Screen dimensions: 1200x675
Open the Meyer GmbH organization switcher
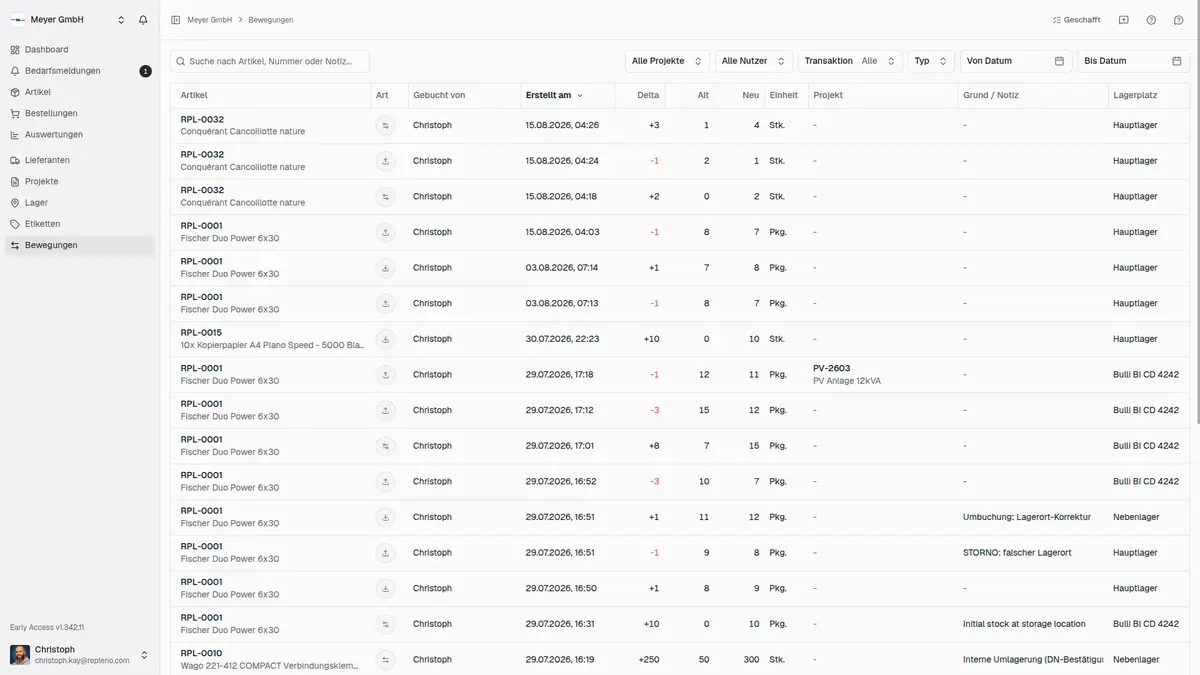68,20
